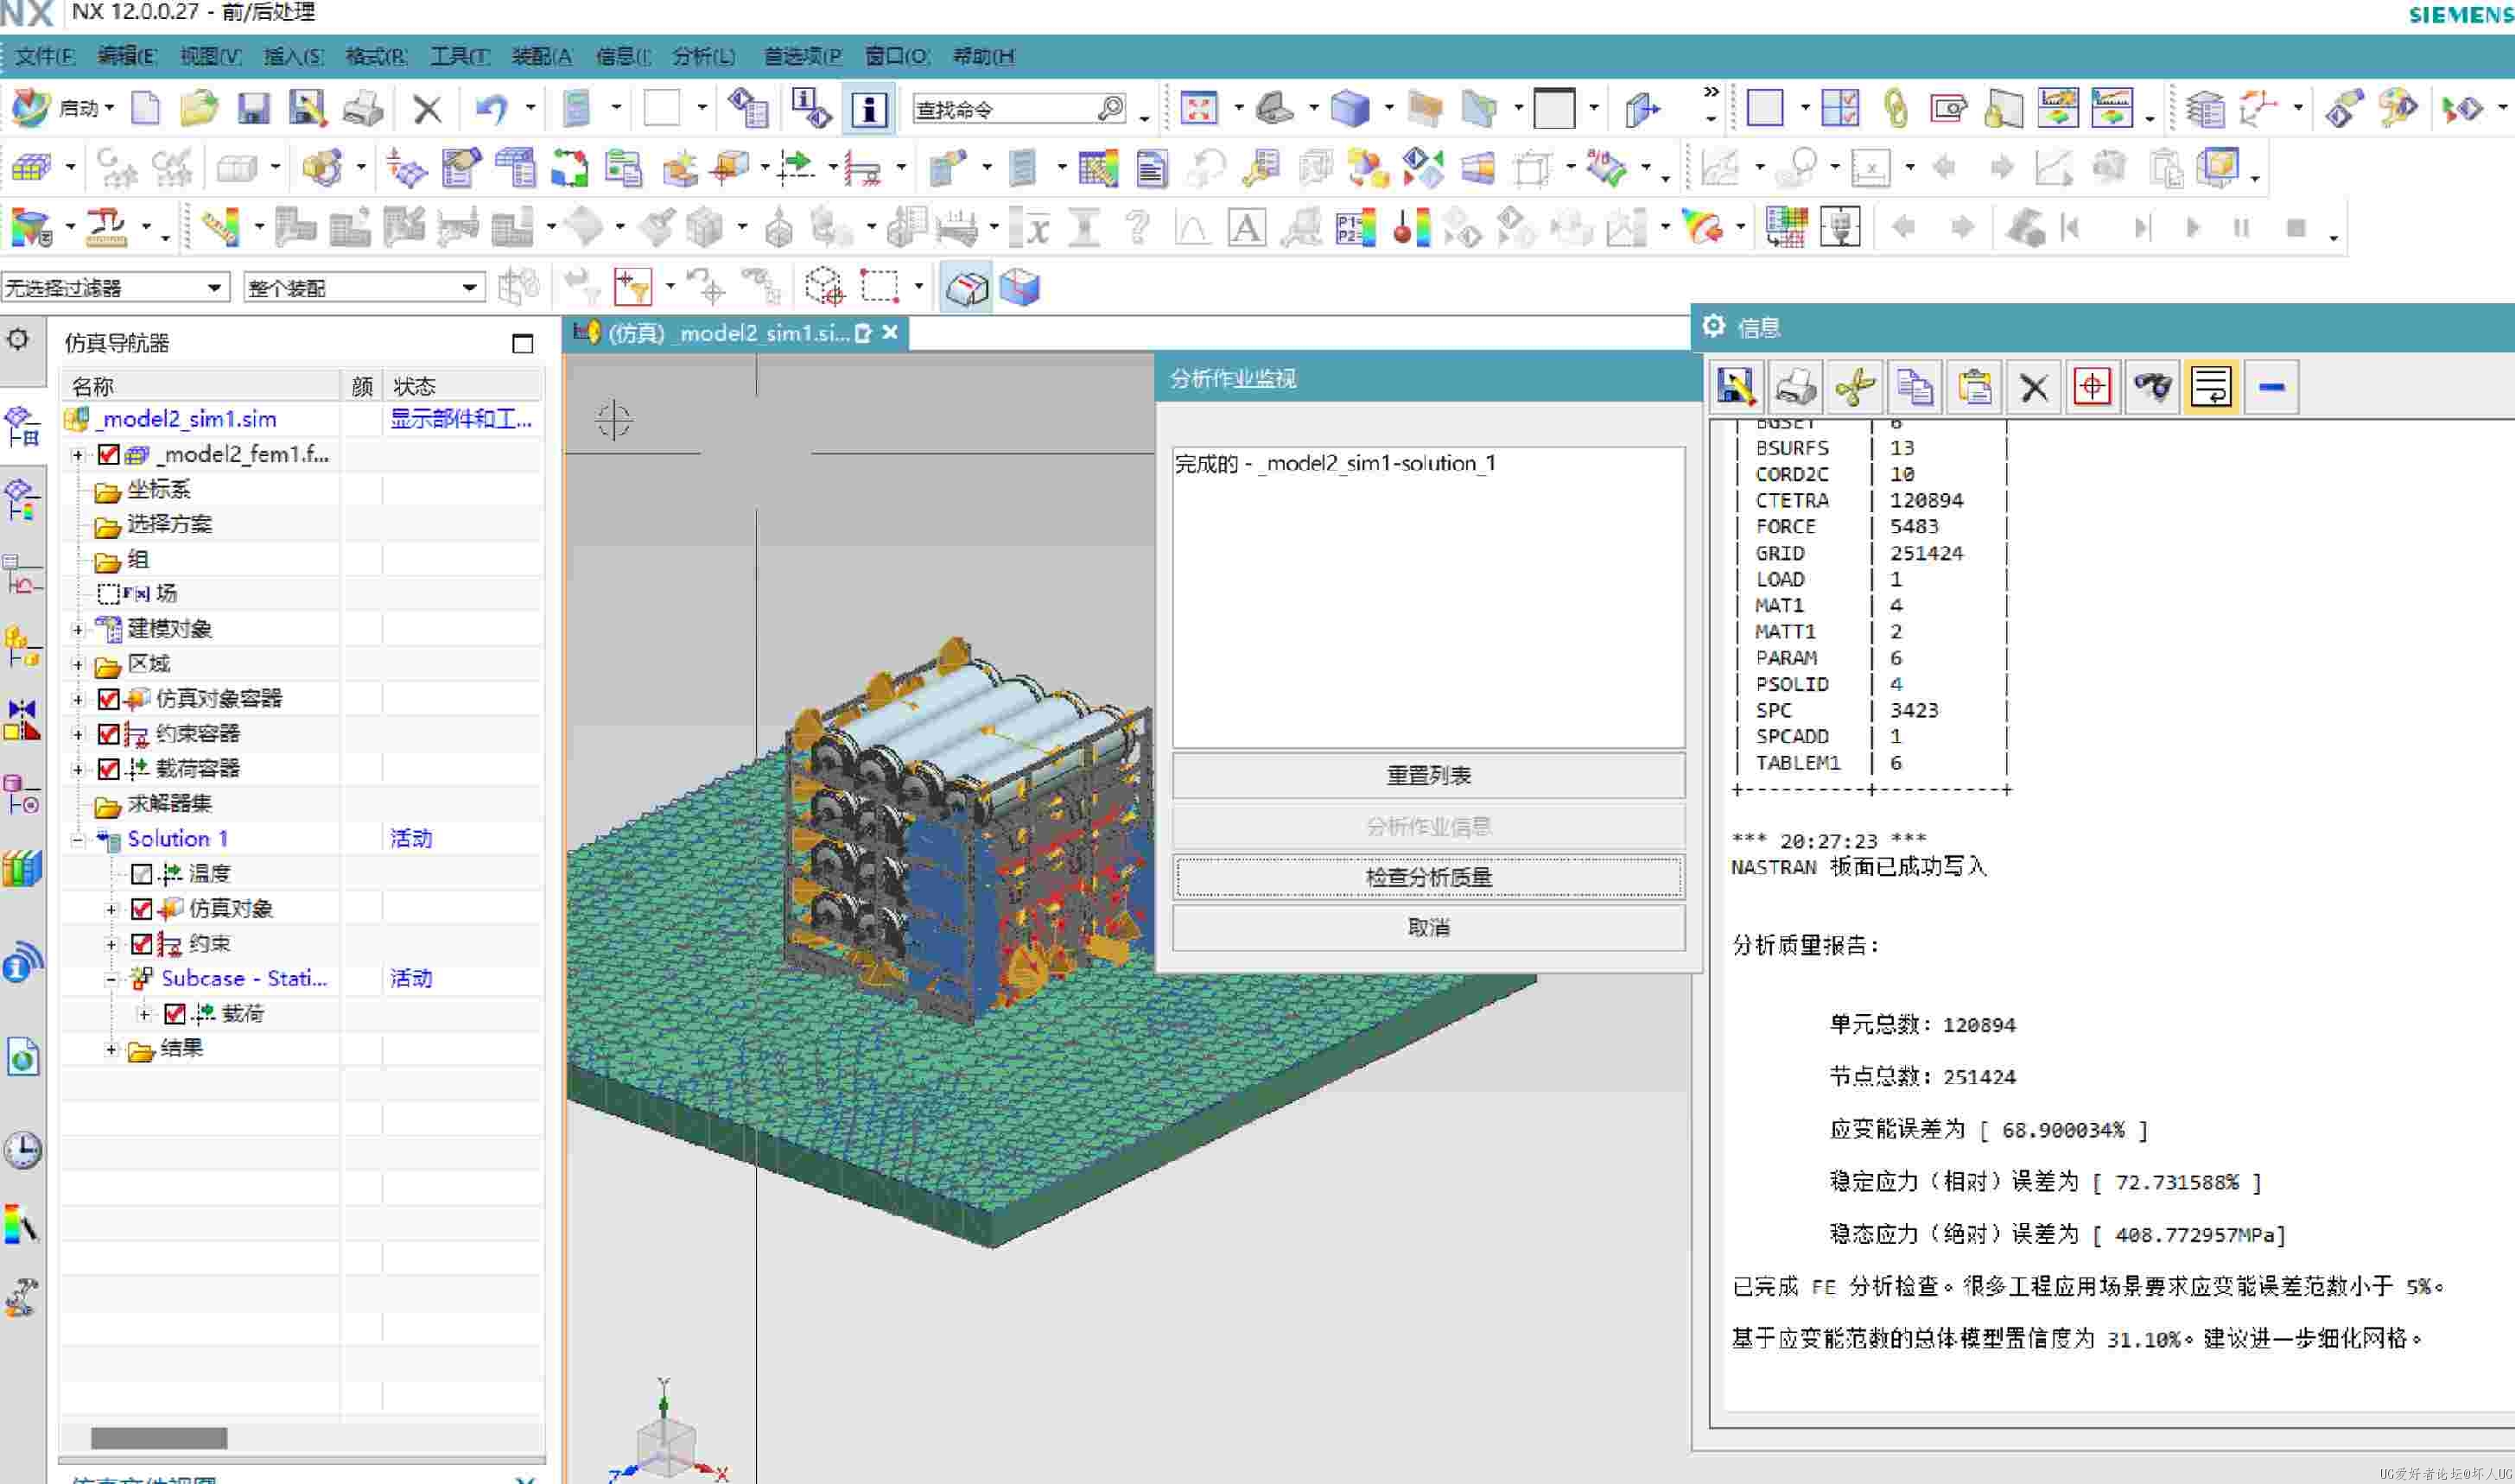This screenshot has width=2515, height=1484.
Task: Uncheck the 载荷 checkbox under Subcase
Action: [175, 1014]
